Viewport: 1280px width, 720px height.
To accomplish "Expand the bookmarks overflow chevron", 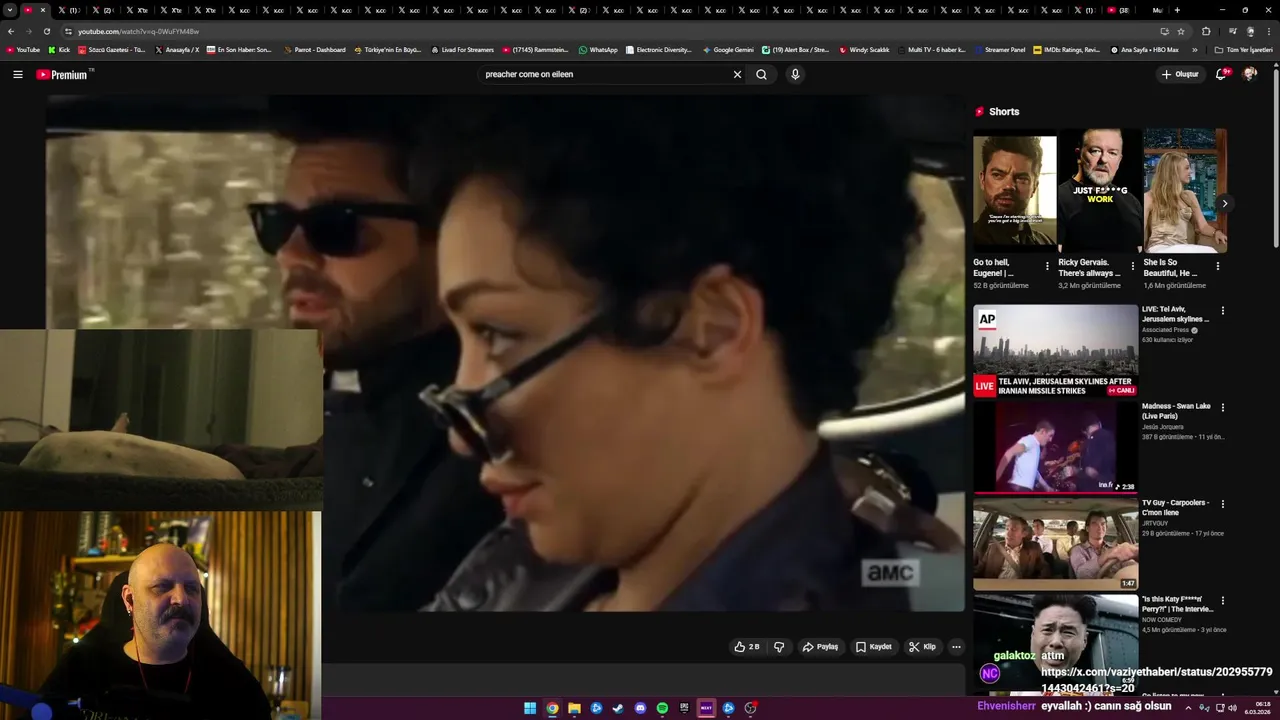I will tap(1194, 50).
